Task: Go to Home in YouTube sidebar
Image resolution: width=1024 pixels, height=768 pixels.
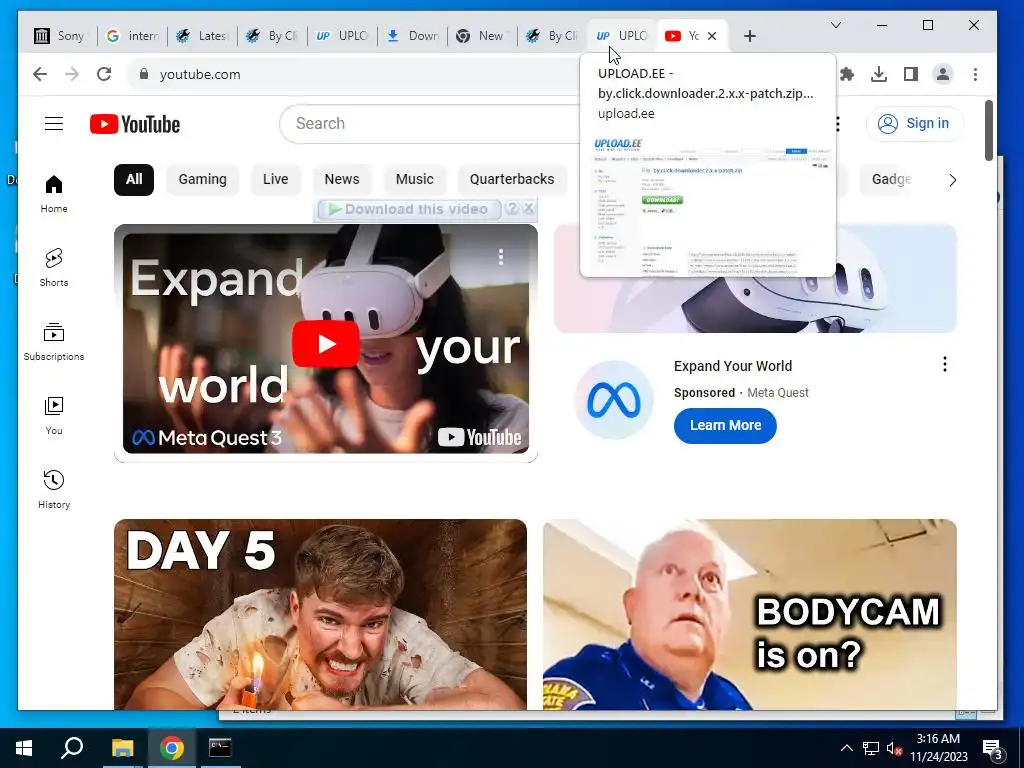Action: coord(54,194)
